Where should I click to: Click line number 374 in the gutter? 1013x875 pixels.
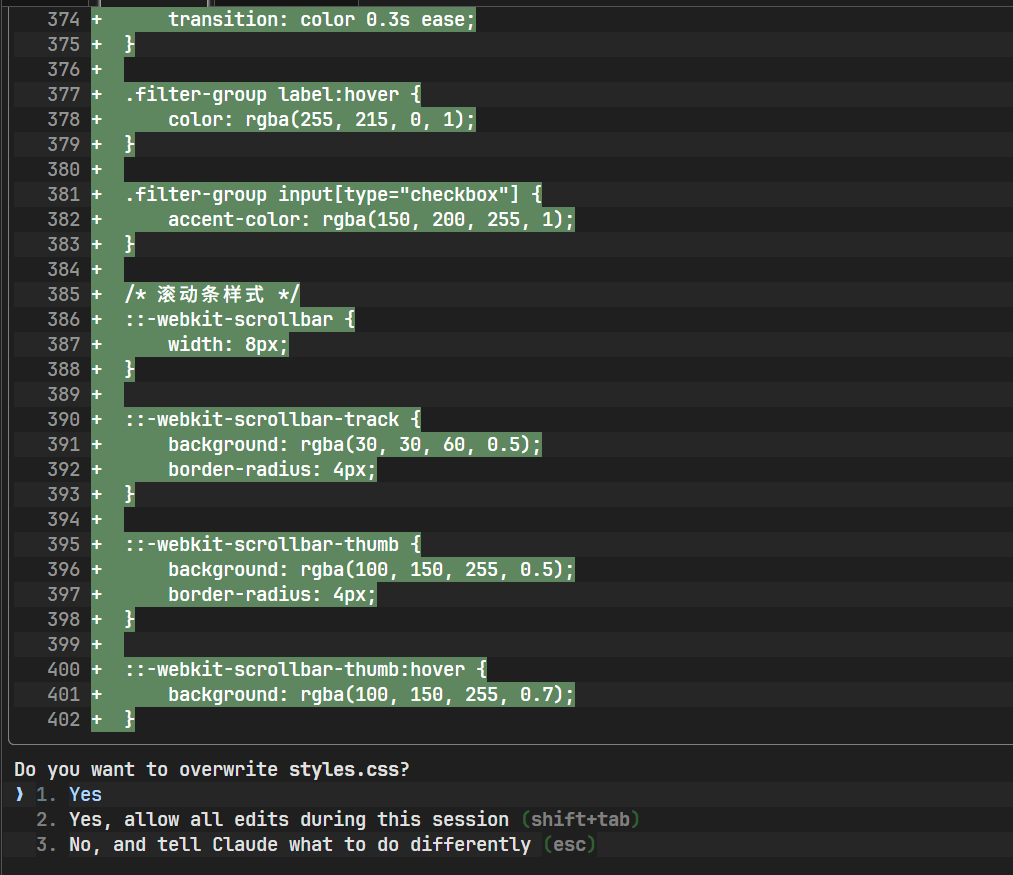point(63,19)
